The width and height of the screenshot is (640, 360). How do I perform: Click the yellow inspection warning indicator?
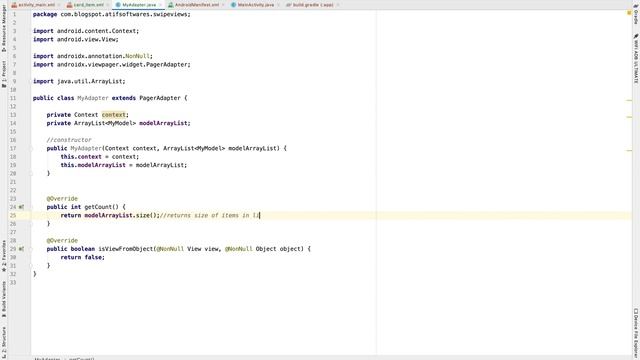(629, 13)
